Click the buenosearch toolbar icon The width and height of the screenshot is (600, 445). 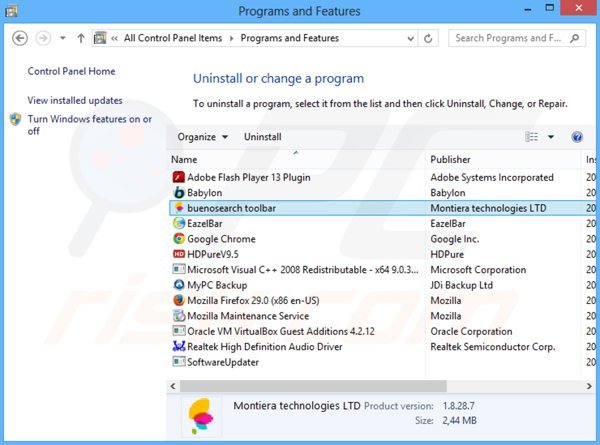point(179,208)
